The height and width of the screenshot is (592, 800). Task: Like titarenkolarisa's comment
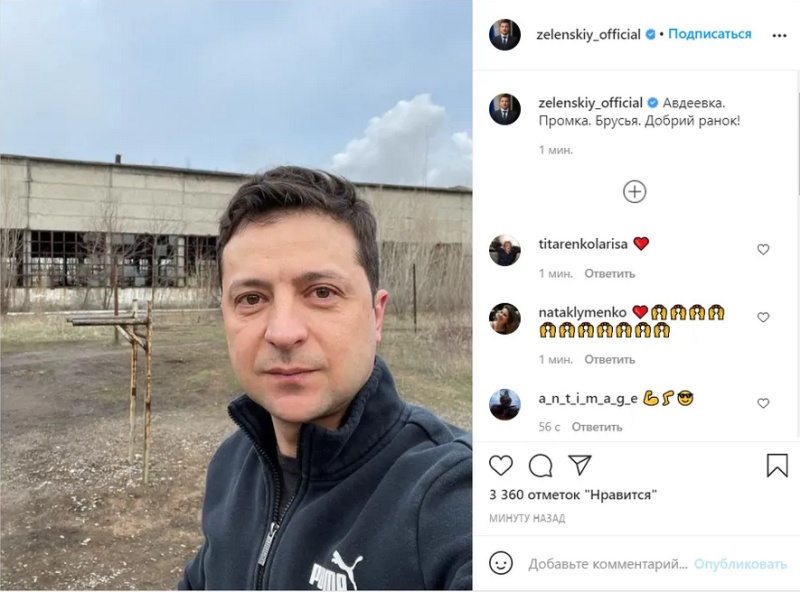(x=763, y=249)
